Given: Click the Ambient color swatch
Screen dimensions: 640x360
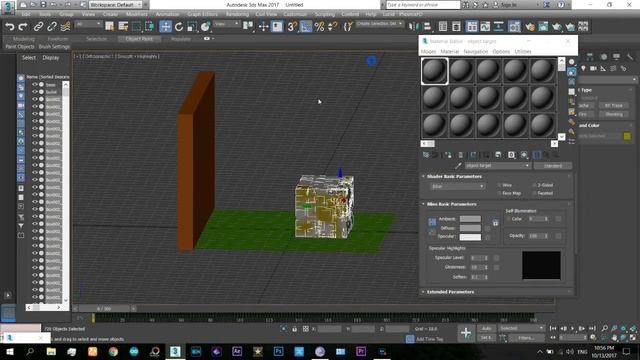Looking at the screenshot, I should tap(470, 219).
